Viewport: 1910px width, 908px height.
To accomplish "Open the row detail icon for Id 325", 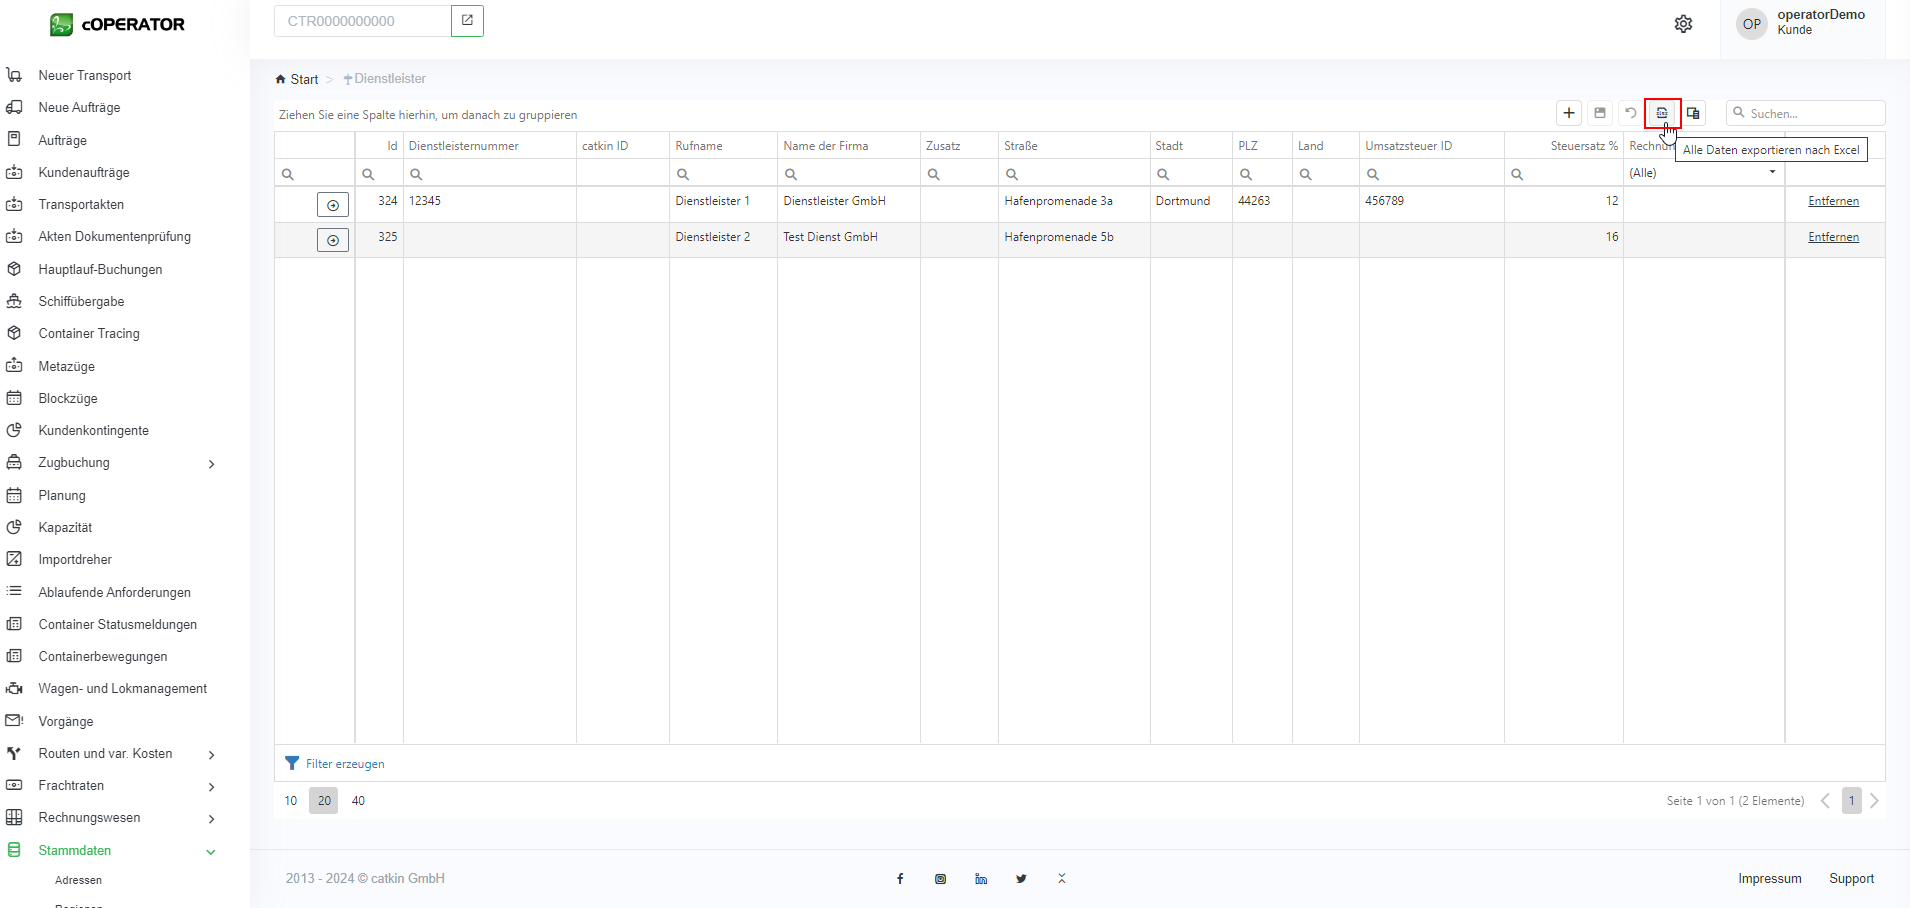I will tap(333, 240).
